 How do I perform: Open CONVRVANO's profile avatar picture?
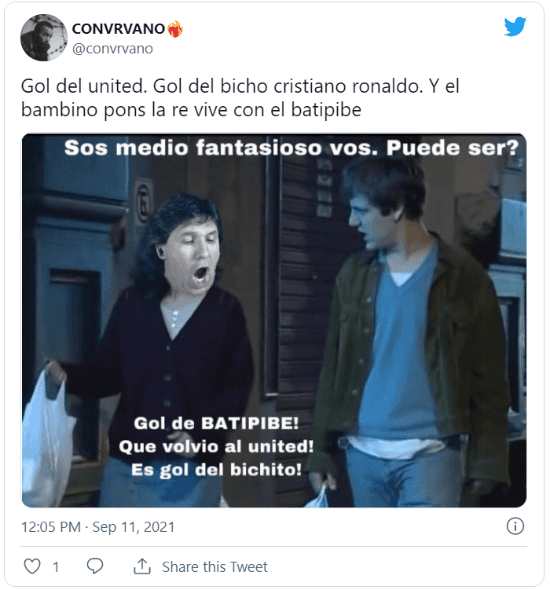44,38
